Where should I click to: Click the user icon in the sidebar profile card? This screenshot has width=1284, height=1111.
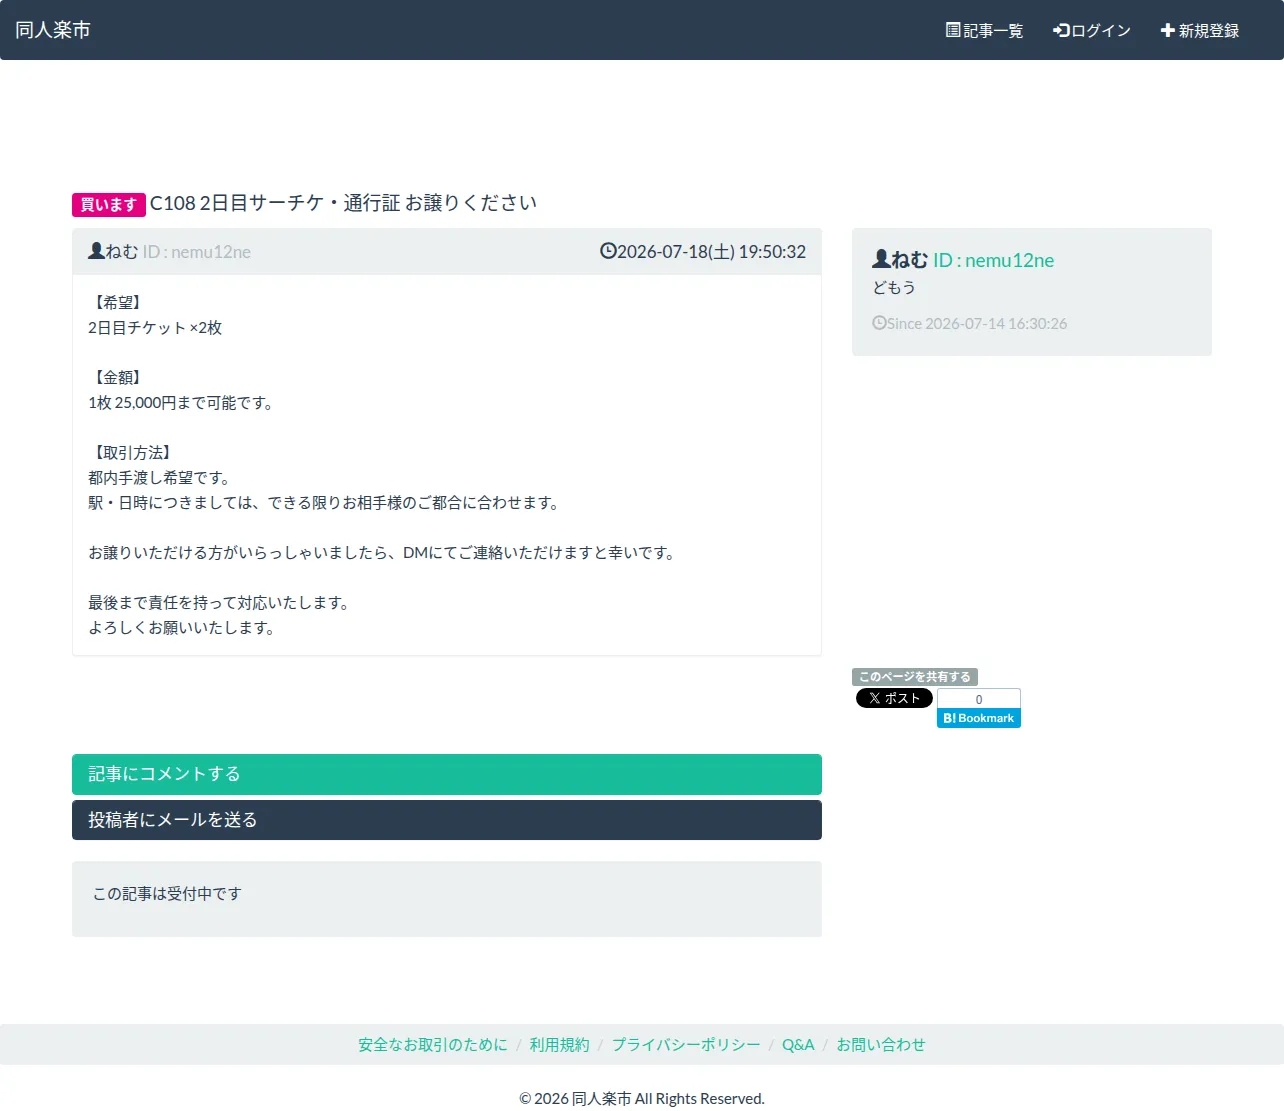coord(881,259)
